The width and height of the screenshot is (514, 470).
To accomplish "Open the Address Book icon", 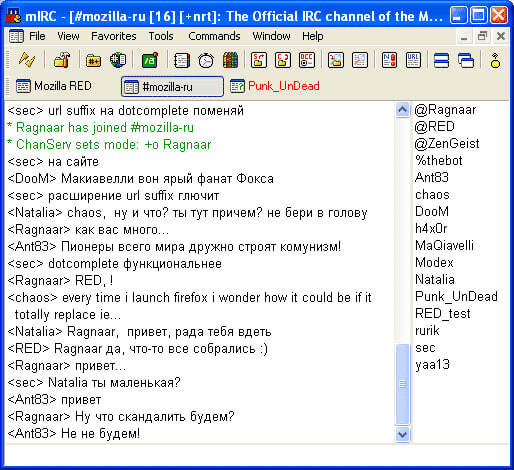I will (182, 60).
